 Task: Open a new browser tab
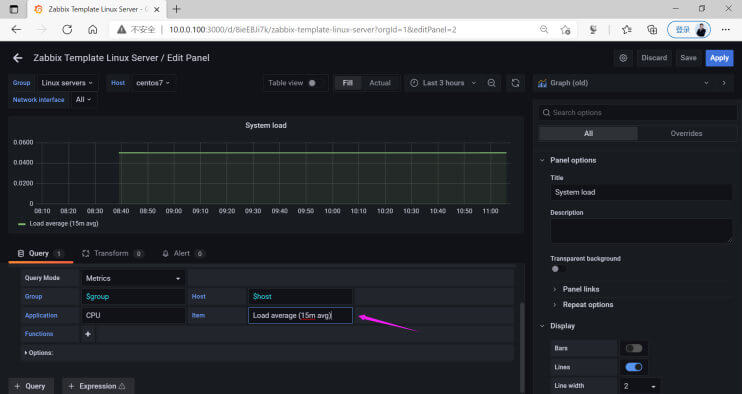(177, 9)
